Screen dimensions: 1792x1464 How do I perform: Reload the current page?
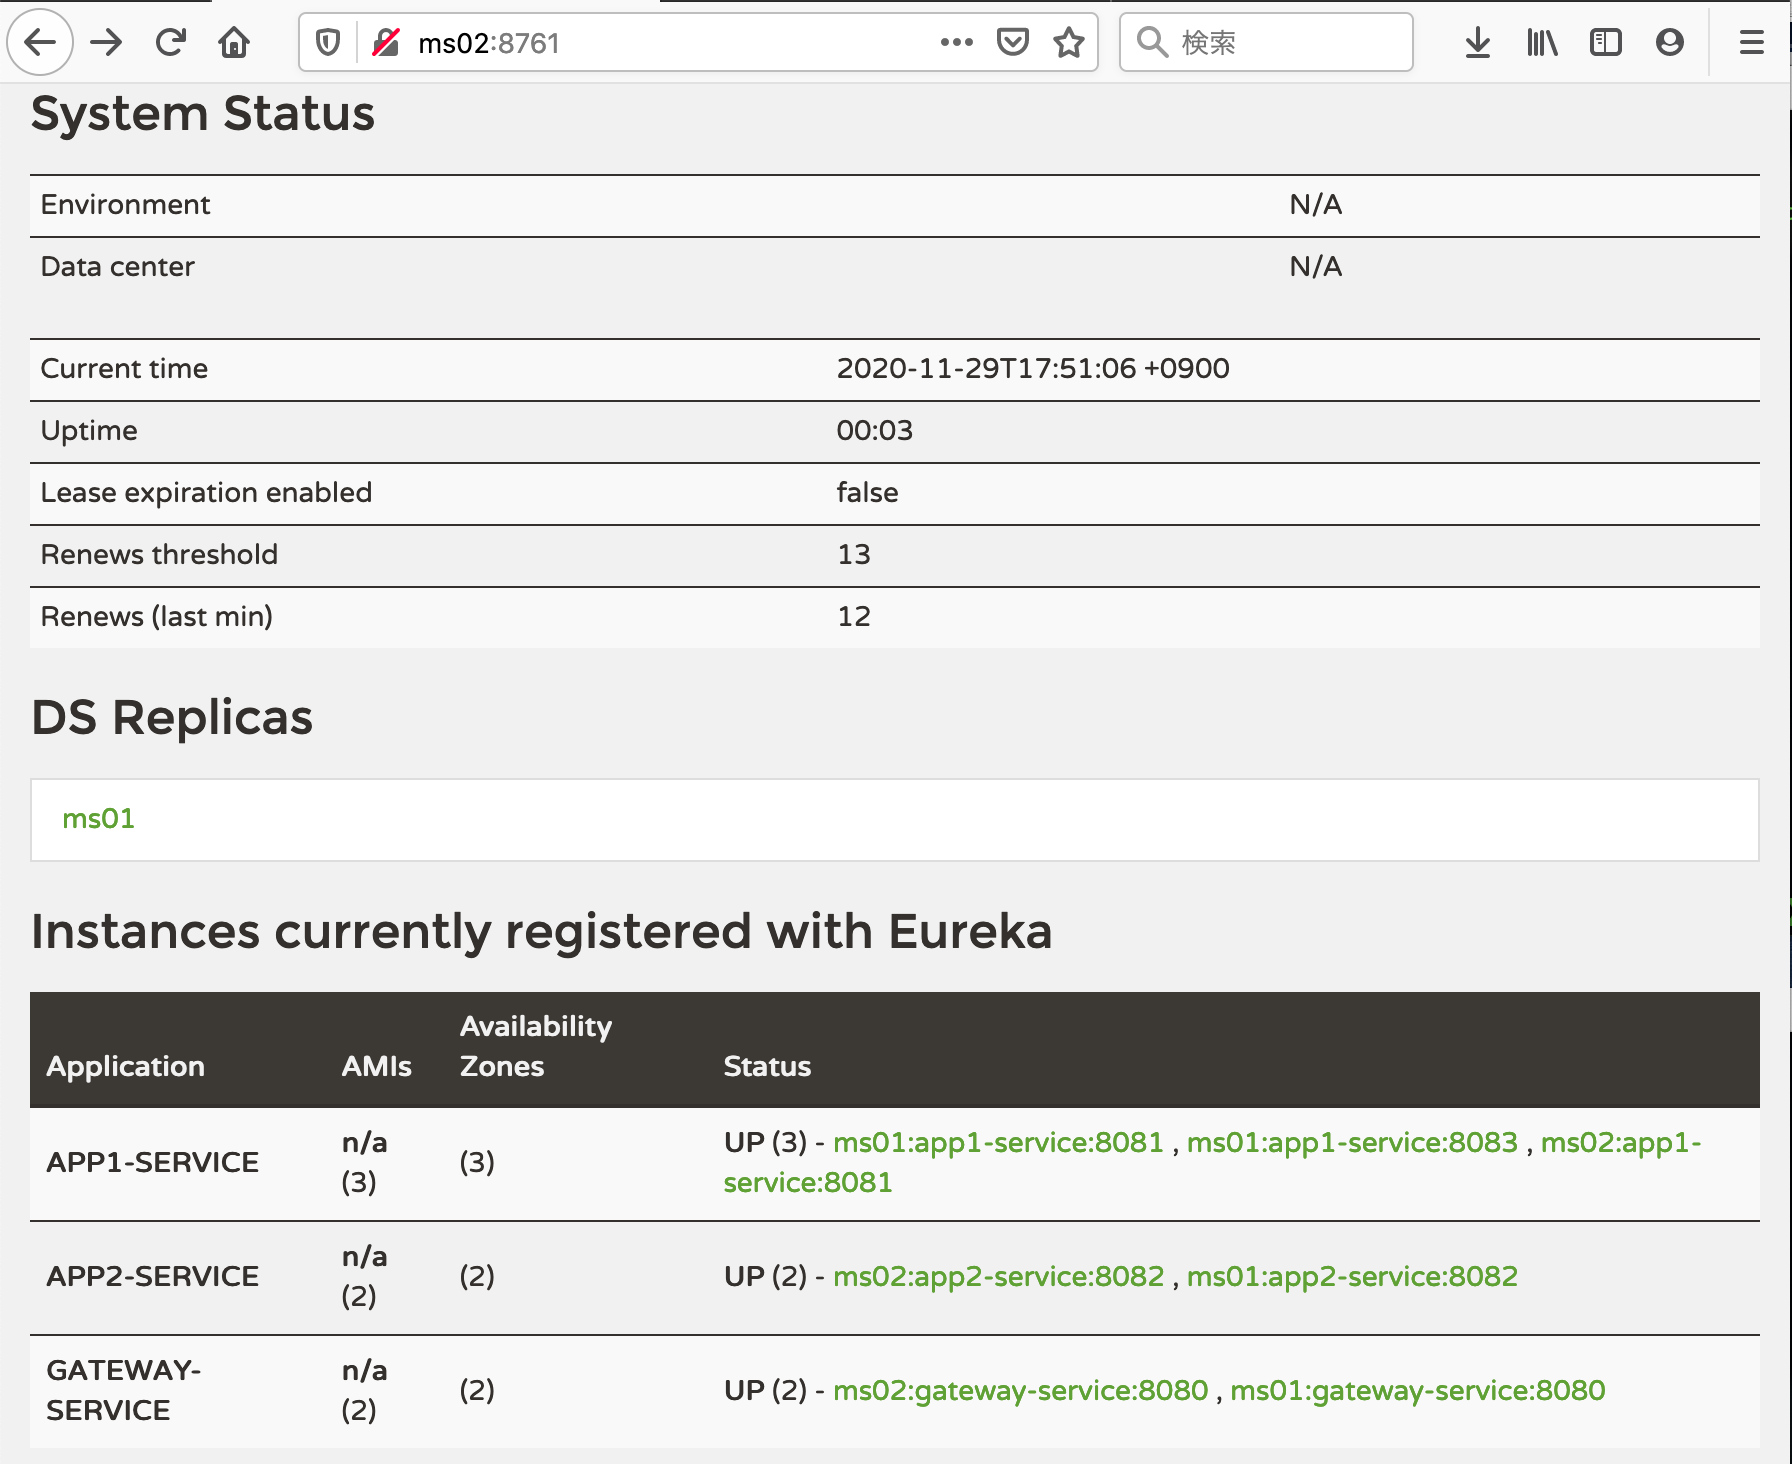170,42
